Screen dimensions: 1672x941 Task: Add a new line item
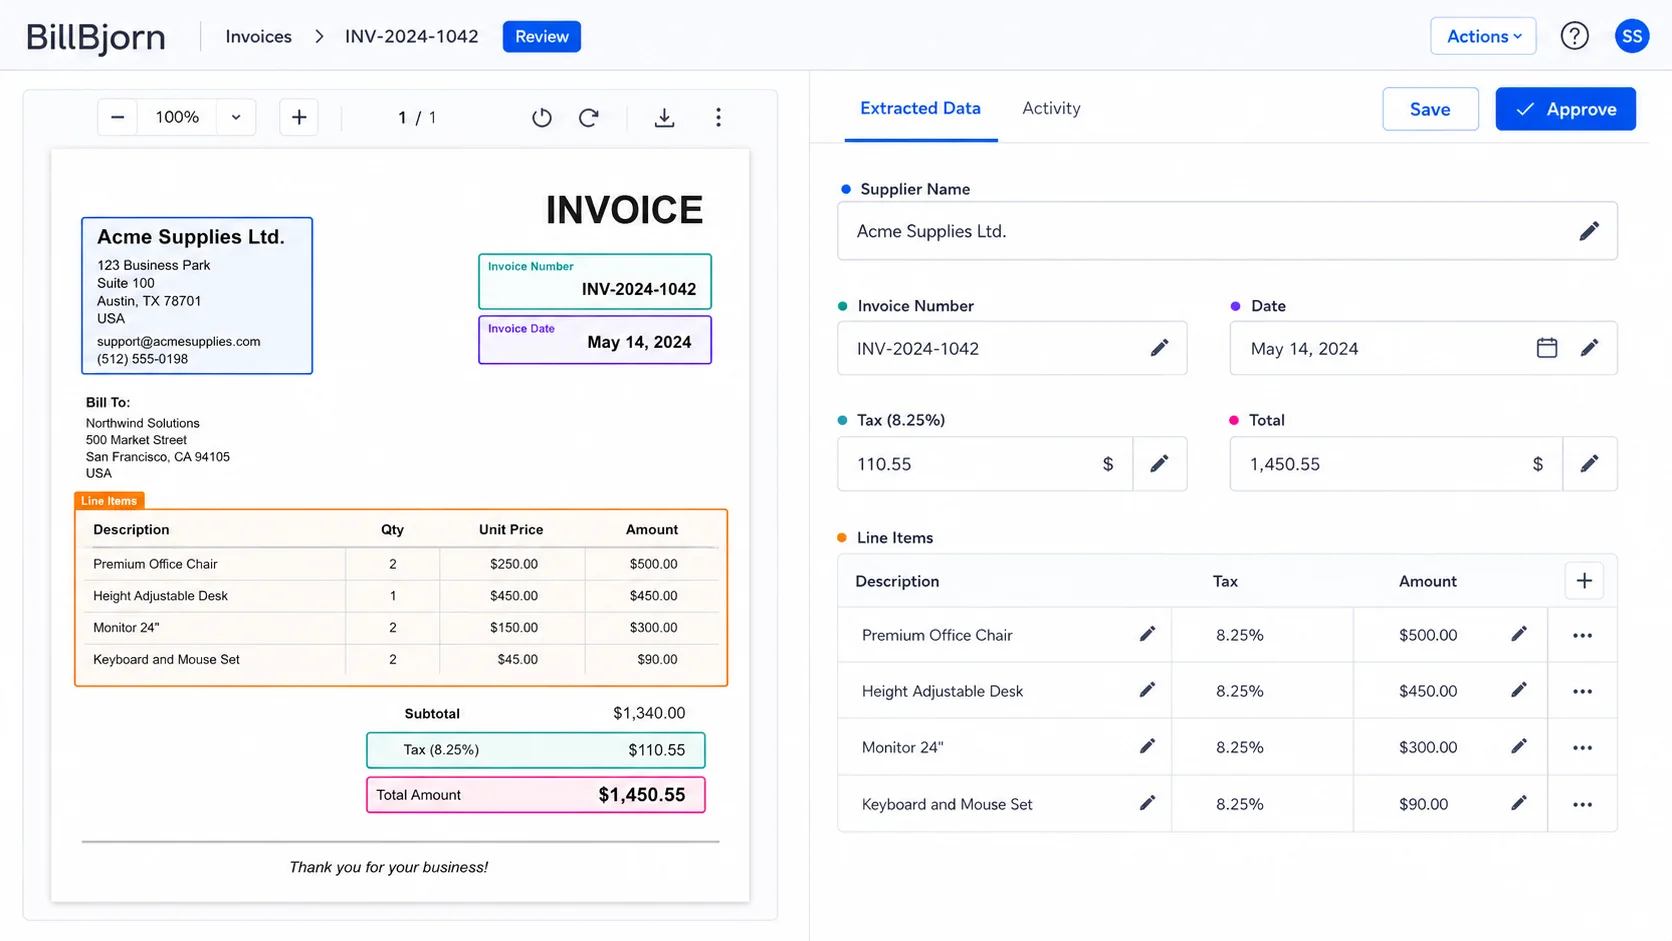coord(1584,581)
